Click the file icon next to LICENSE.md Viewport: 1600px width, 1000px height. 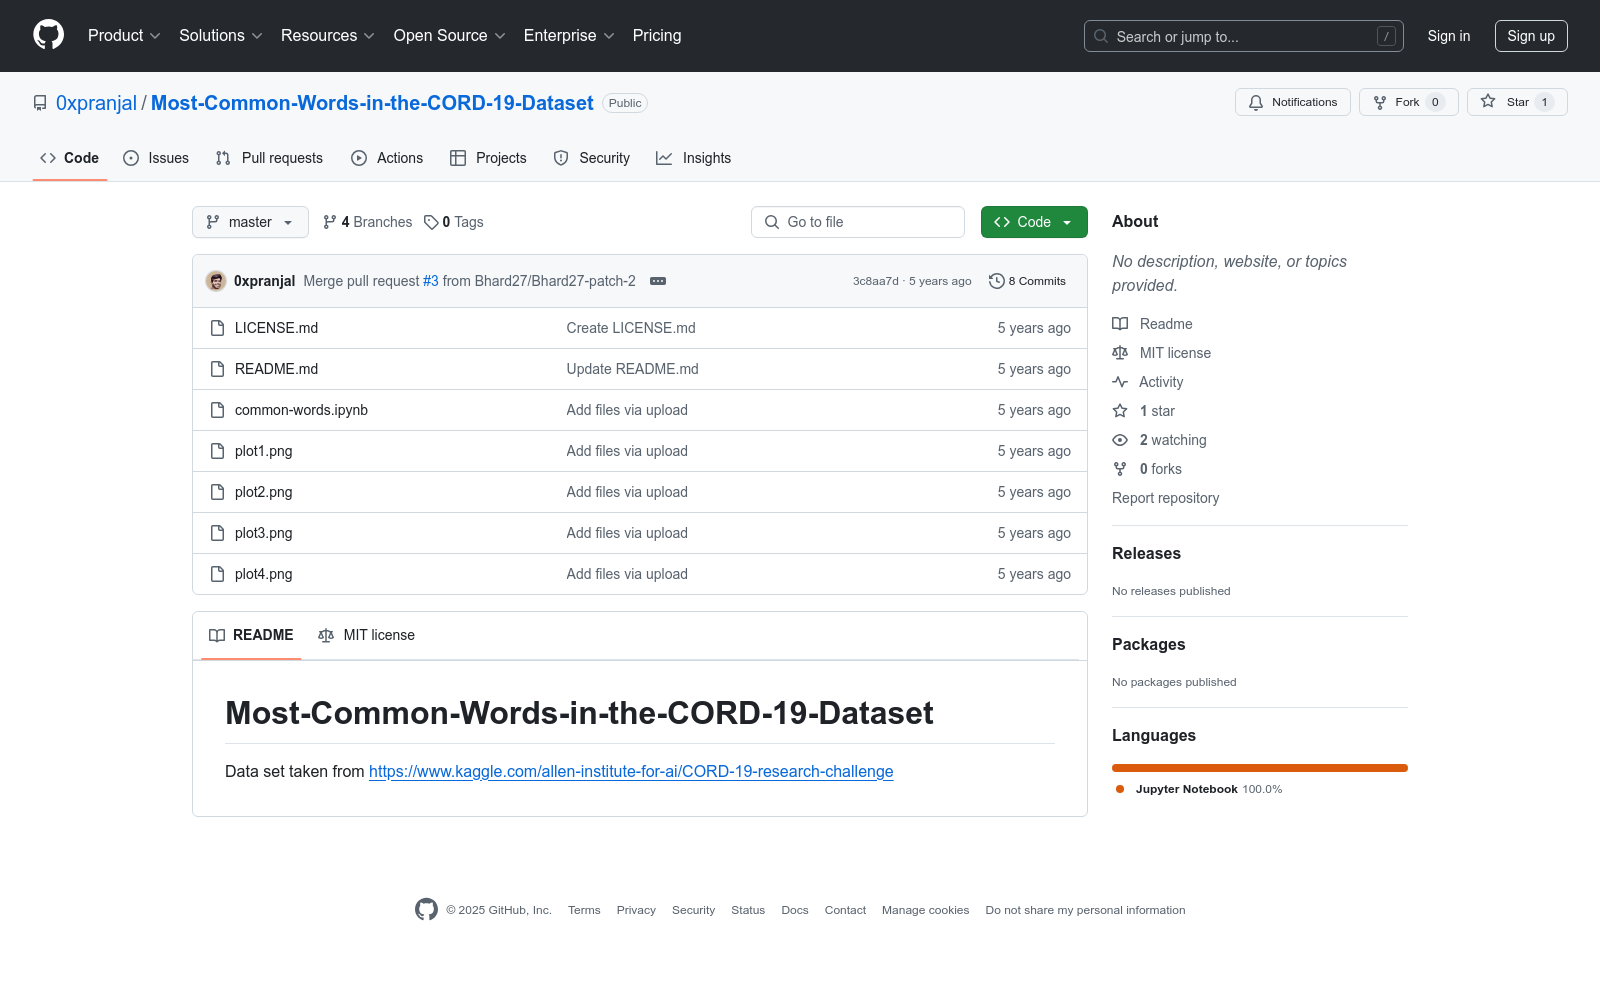point(217,328)
